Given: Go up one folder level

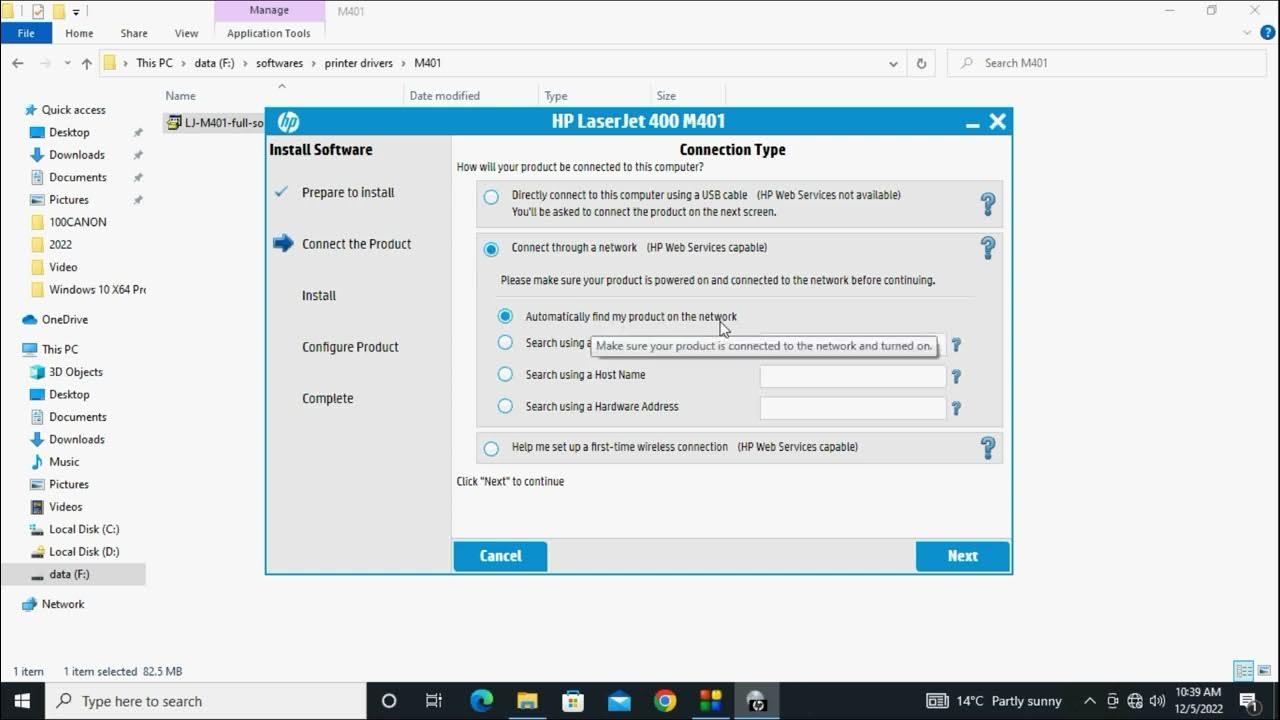Looking at the screenshot, I should (87, 63).
